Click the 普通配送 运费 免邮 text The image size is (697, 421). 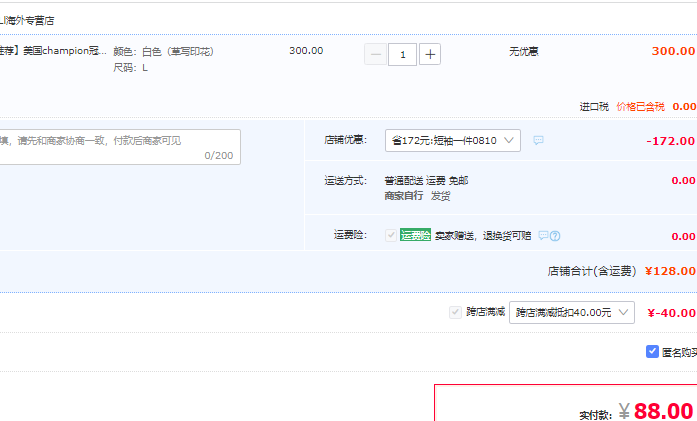[x=426, y=180]
